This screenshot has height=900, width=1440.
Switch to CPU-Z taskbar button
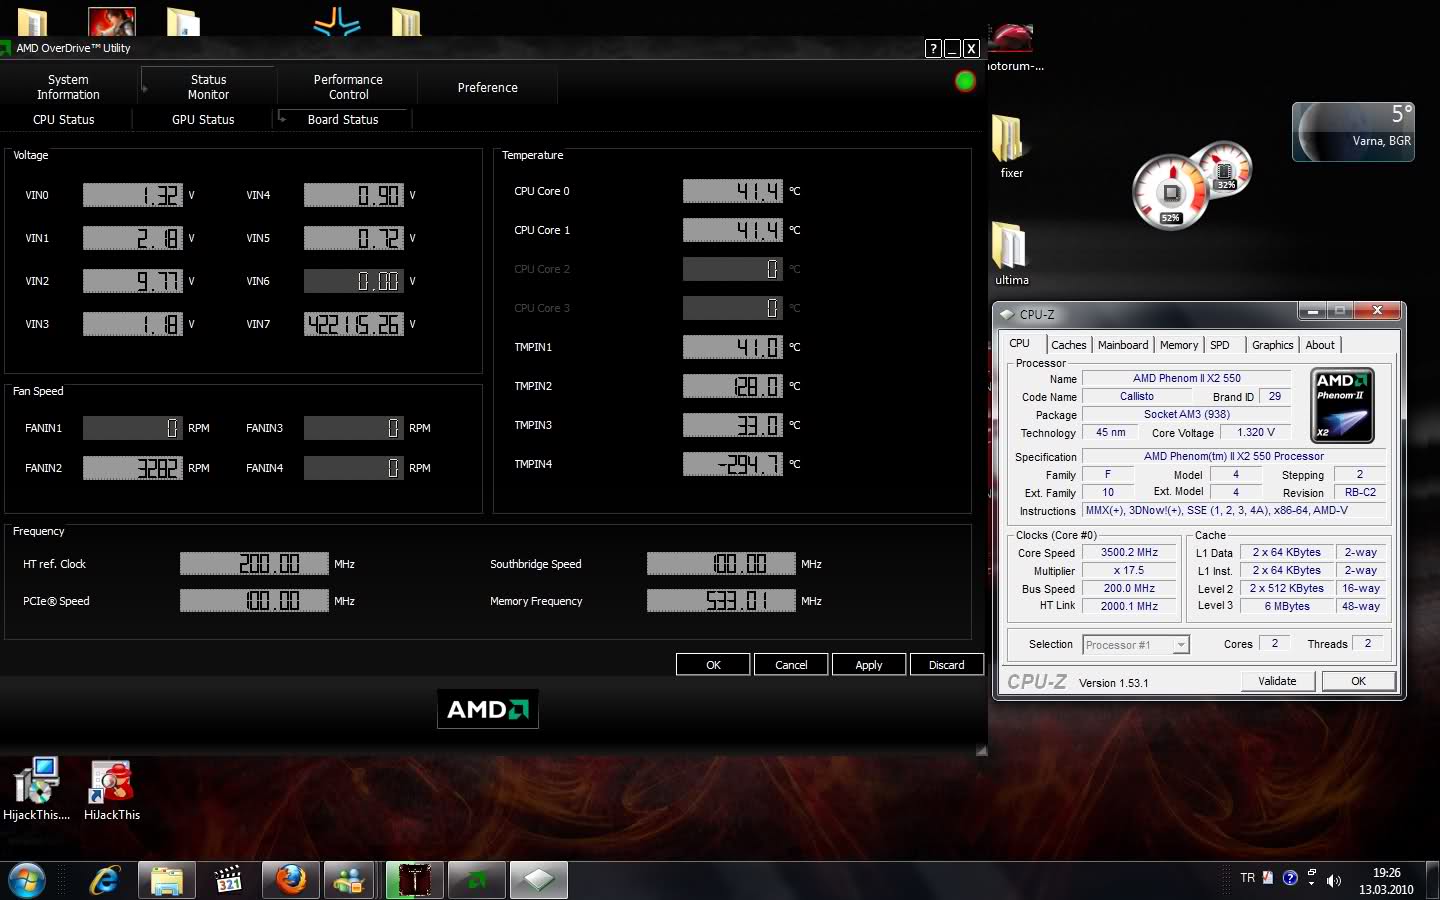tap(538, 881)
